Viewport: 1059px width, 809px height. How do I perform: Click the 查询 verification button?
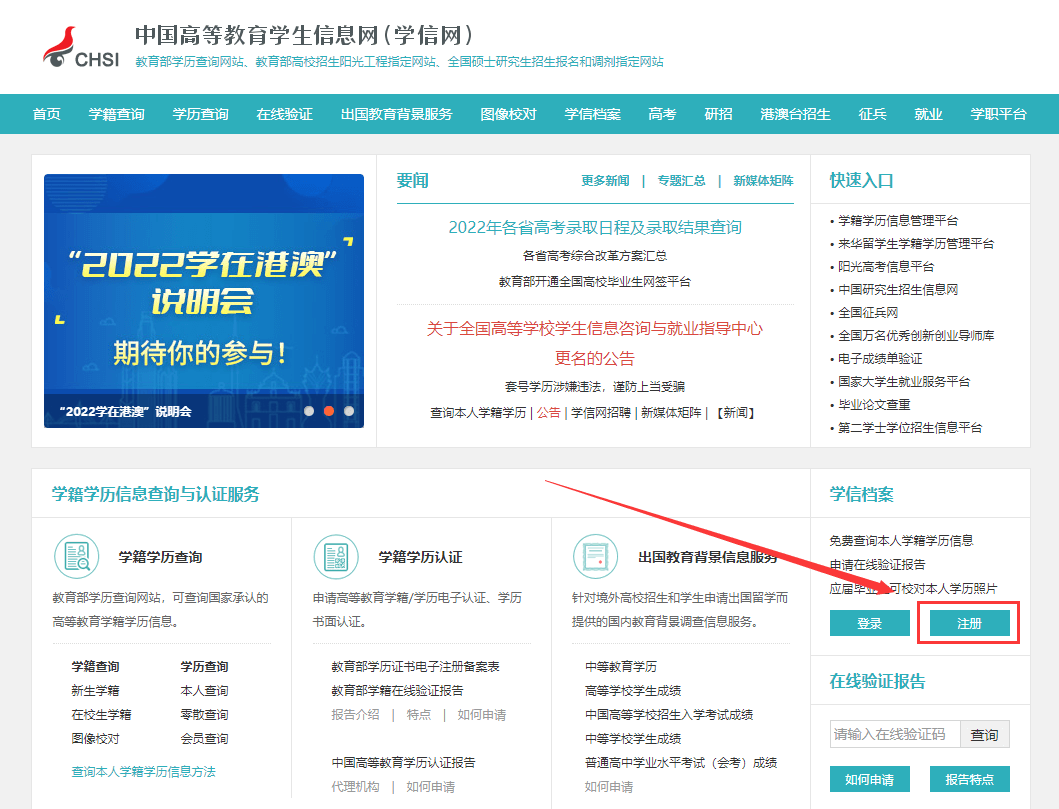click(984, 735)
